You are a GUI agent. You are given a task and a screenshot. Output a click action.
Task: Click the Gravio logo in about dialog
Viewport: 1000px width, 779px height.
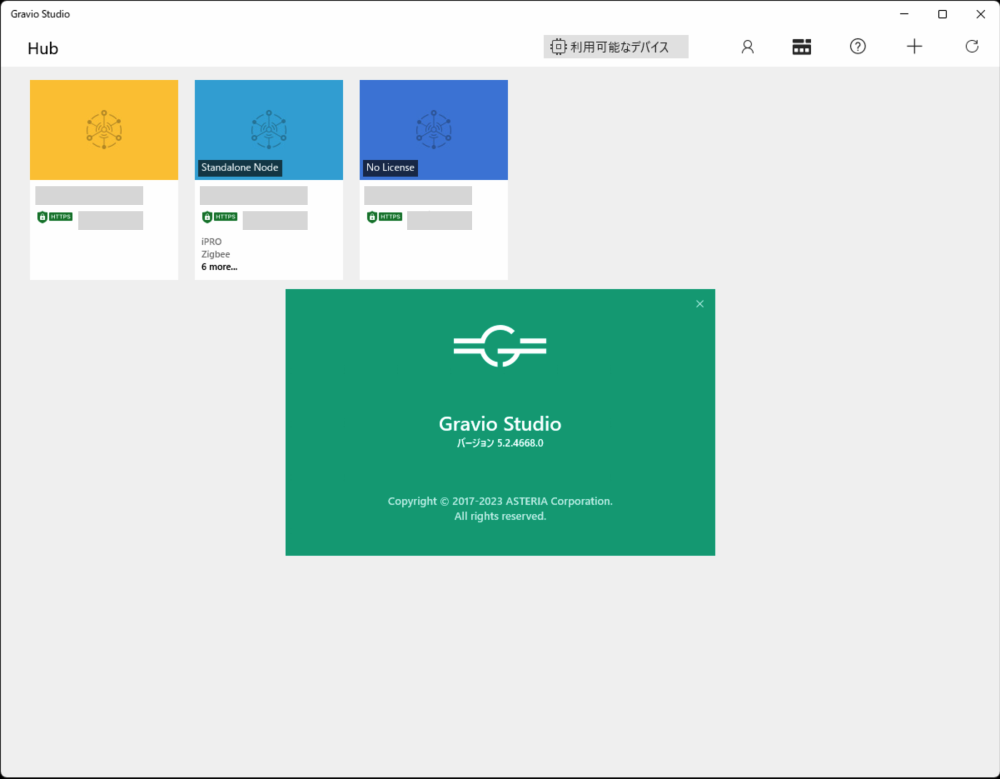pyautogui.click(x=500, y=346)
